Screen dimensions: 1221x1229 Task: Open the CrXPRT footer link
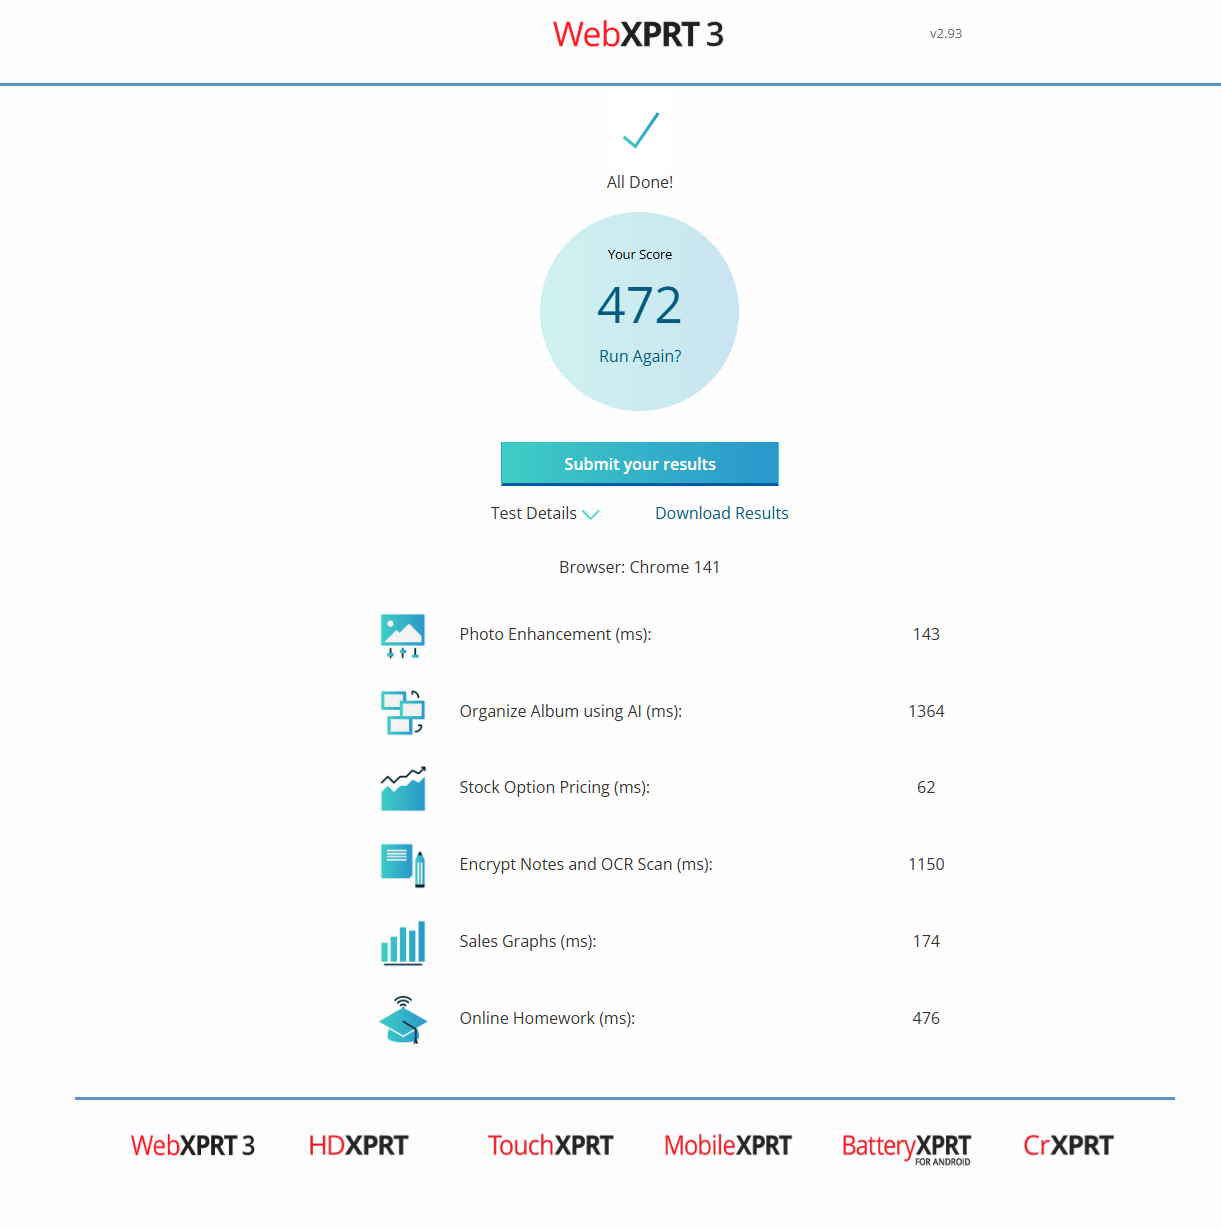pyautogui.click(x=1068, y=1145)
